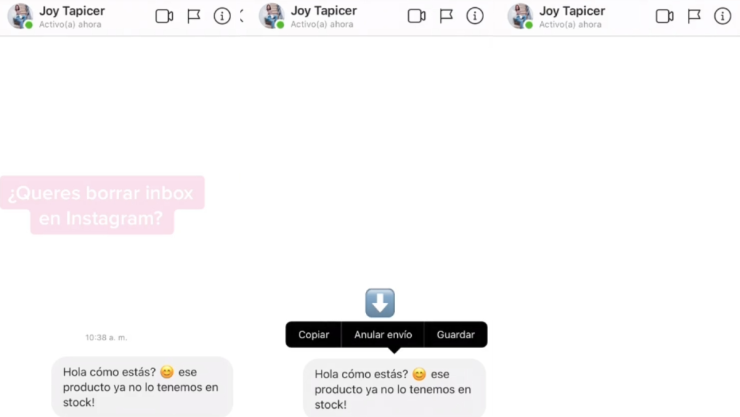Tap flag icon in right chat panel
This screenshot has width=740, height=417.
(x=694, y=16)
